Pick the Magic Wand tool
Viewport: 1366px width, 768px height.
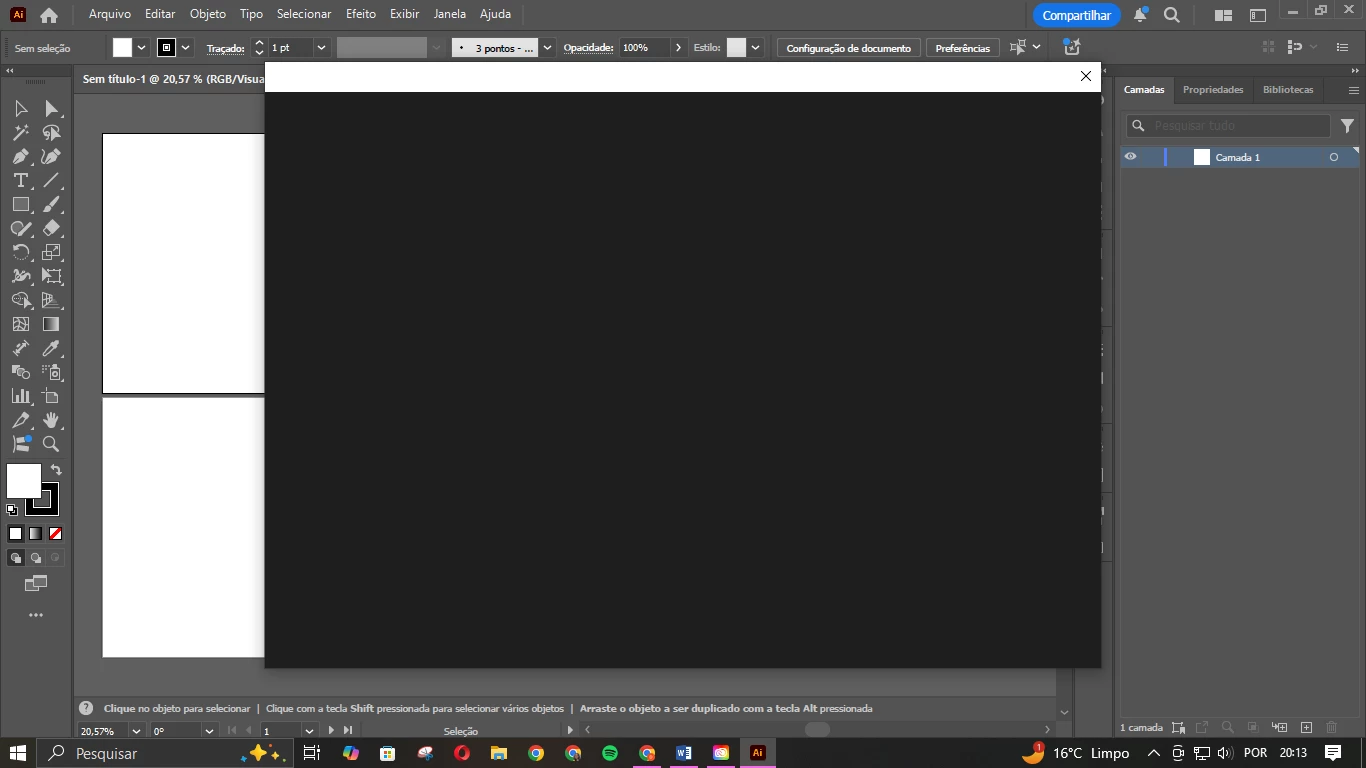21,132
